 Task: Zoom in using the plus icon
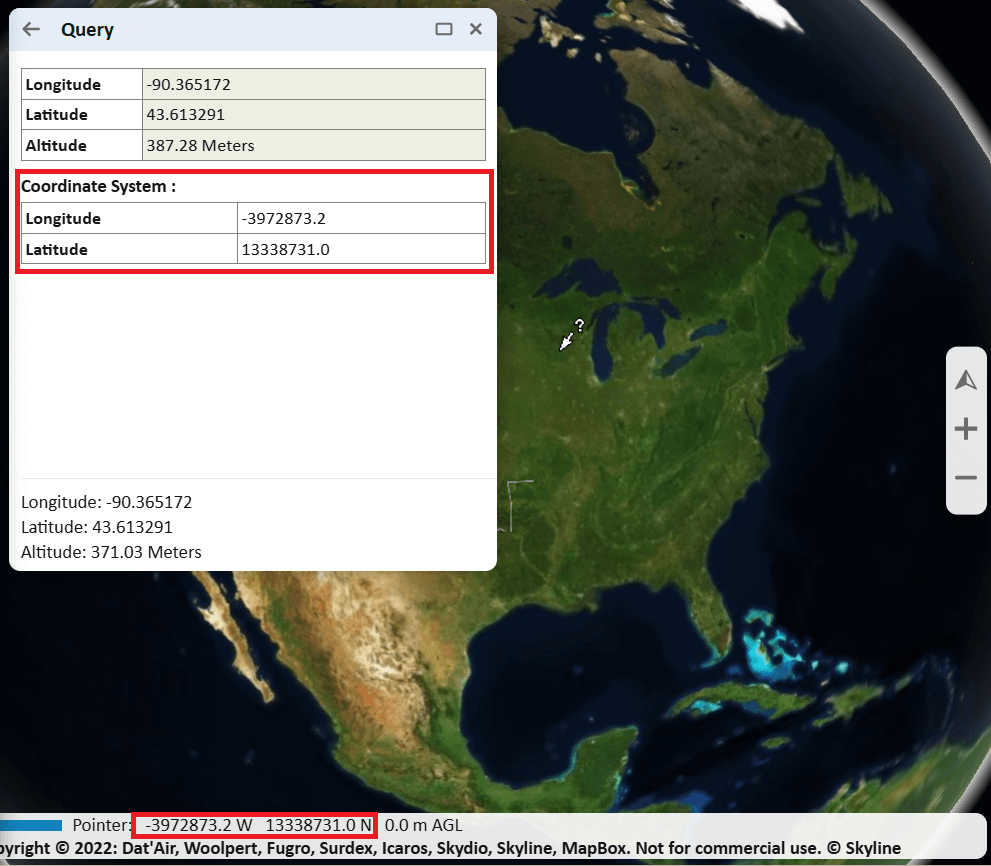click(x=965, y=428)
